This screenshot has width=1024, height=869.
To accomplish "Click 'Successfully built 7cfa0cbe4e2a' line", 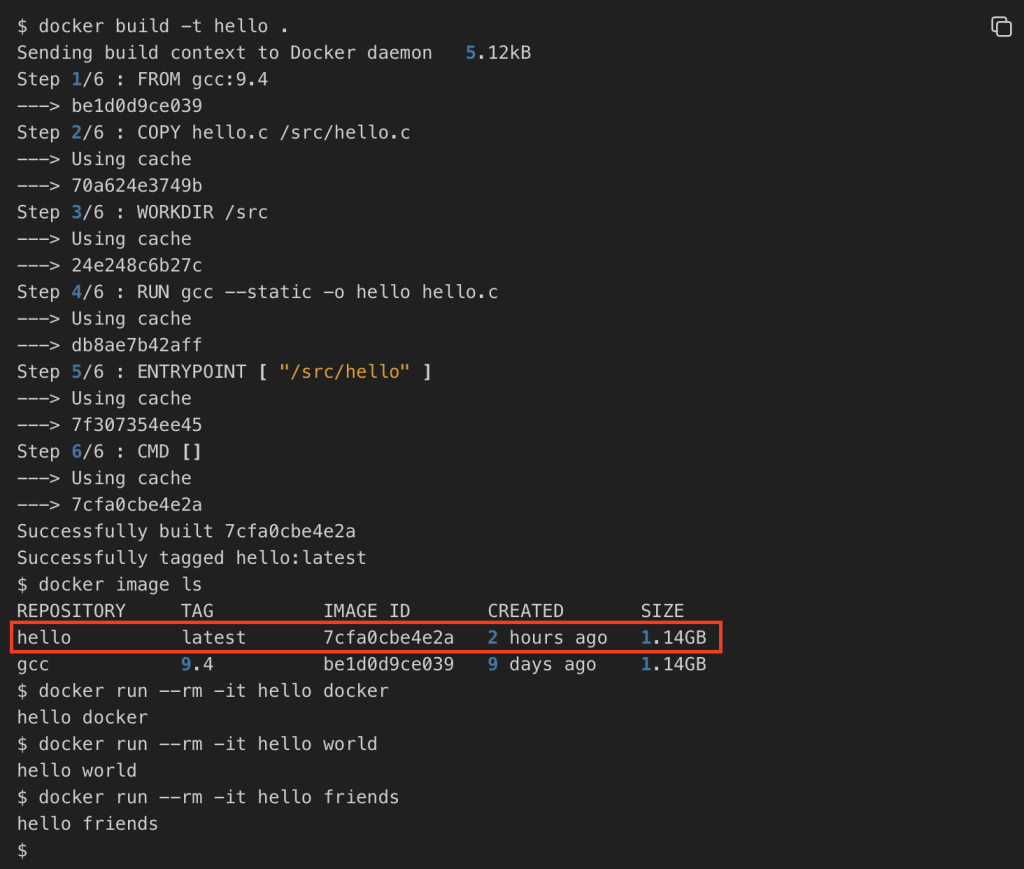I will click(x=186, y=531).
